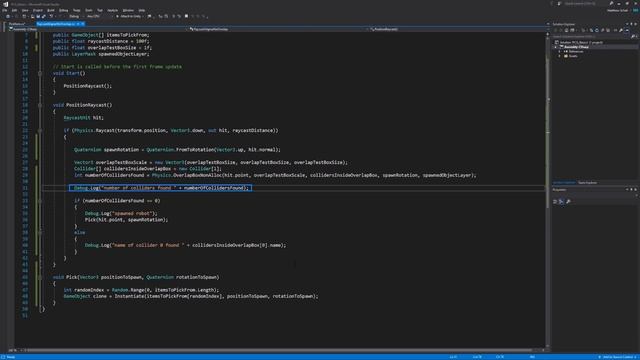Collapse the void PositionRaycast() code block
This screenshot has height=360, width=640.
point(40,105)
